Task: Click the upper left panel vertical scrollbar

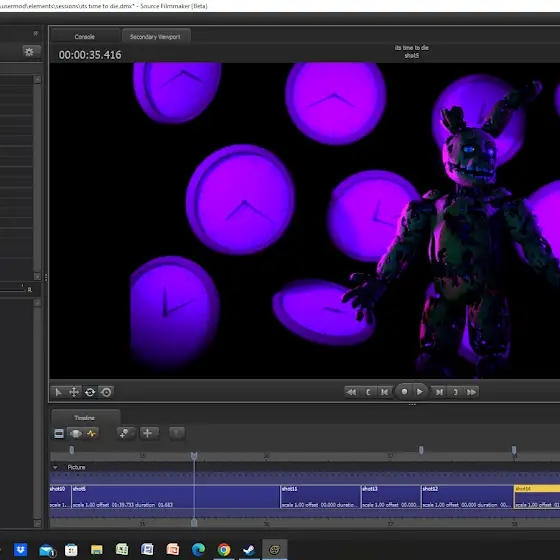Action: [x=37, y=178]
